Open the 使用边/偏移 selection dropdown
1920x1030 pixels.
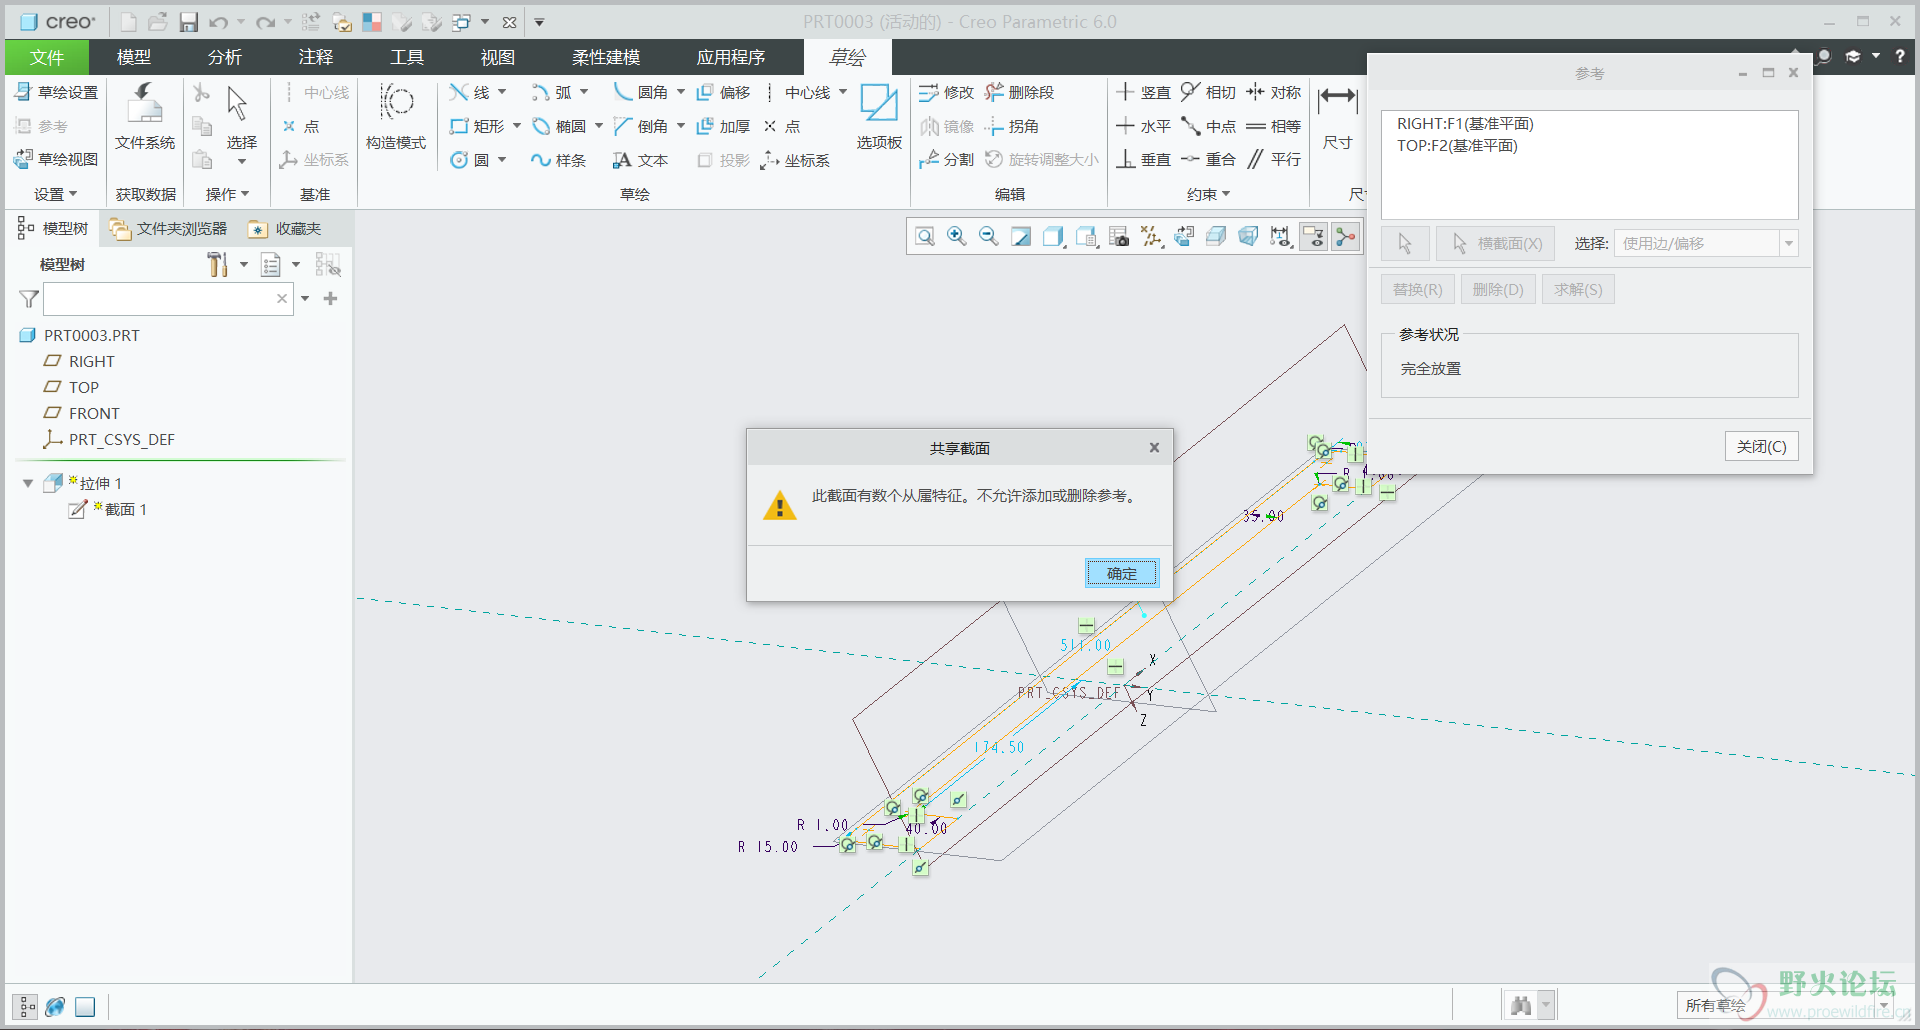[x=1788, y=243]
